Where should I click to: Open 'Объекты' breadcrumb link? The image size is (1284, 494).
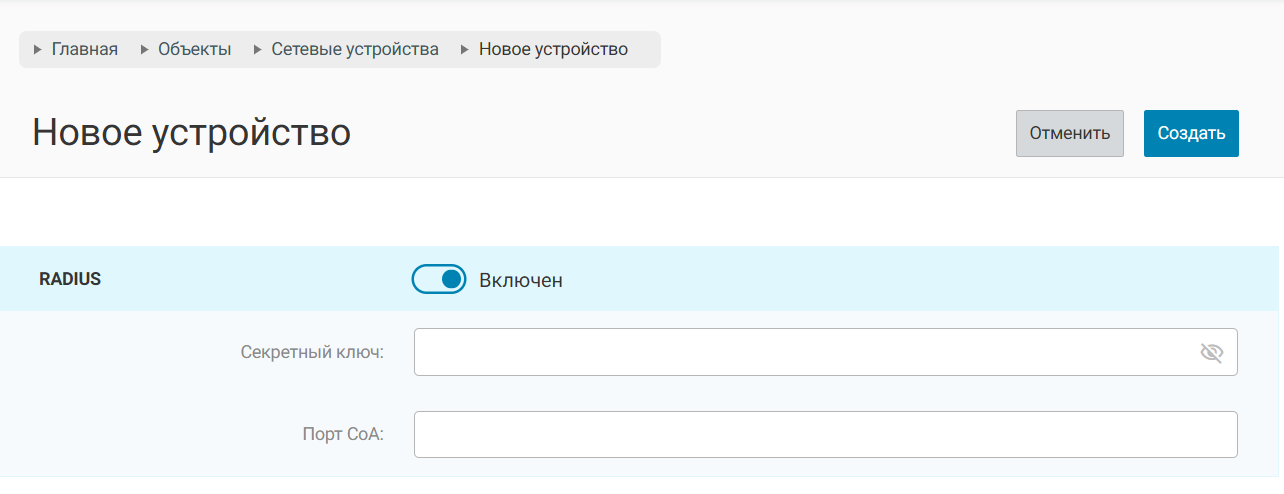click(x=194, y=49)
